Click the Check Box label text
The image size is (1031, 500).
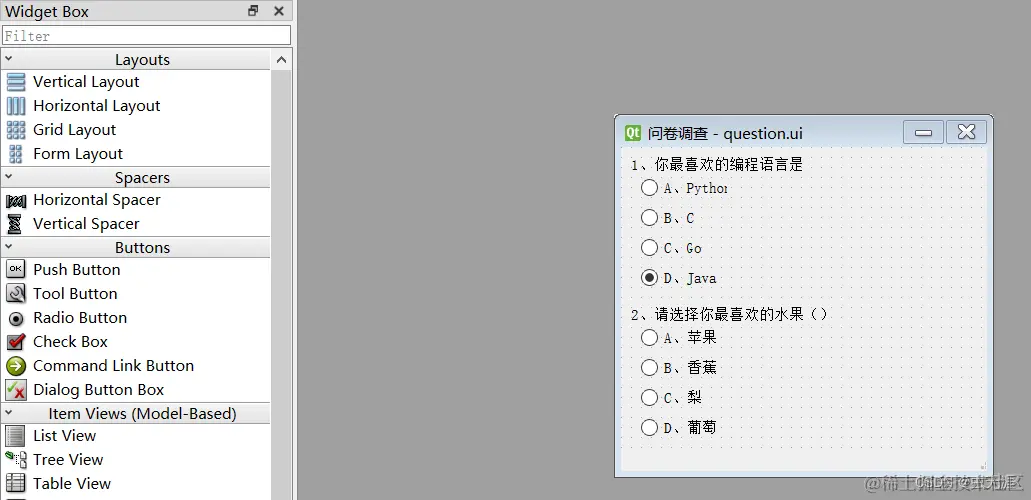click(70, 342)
